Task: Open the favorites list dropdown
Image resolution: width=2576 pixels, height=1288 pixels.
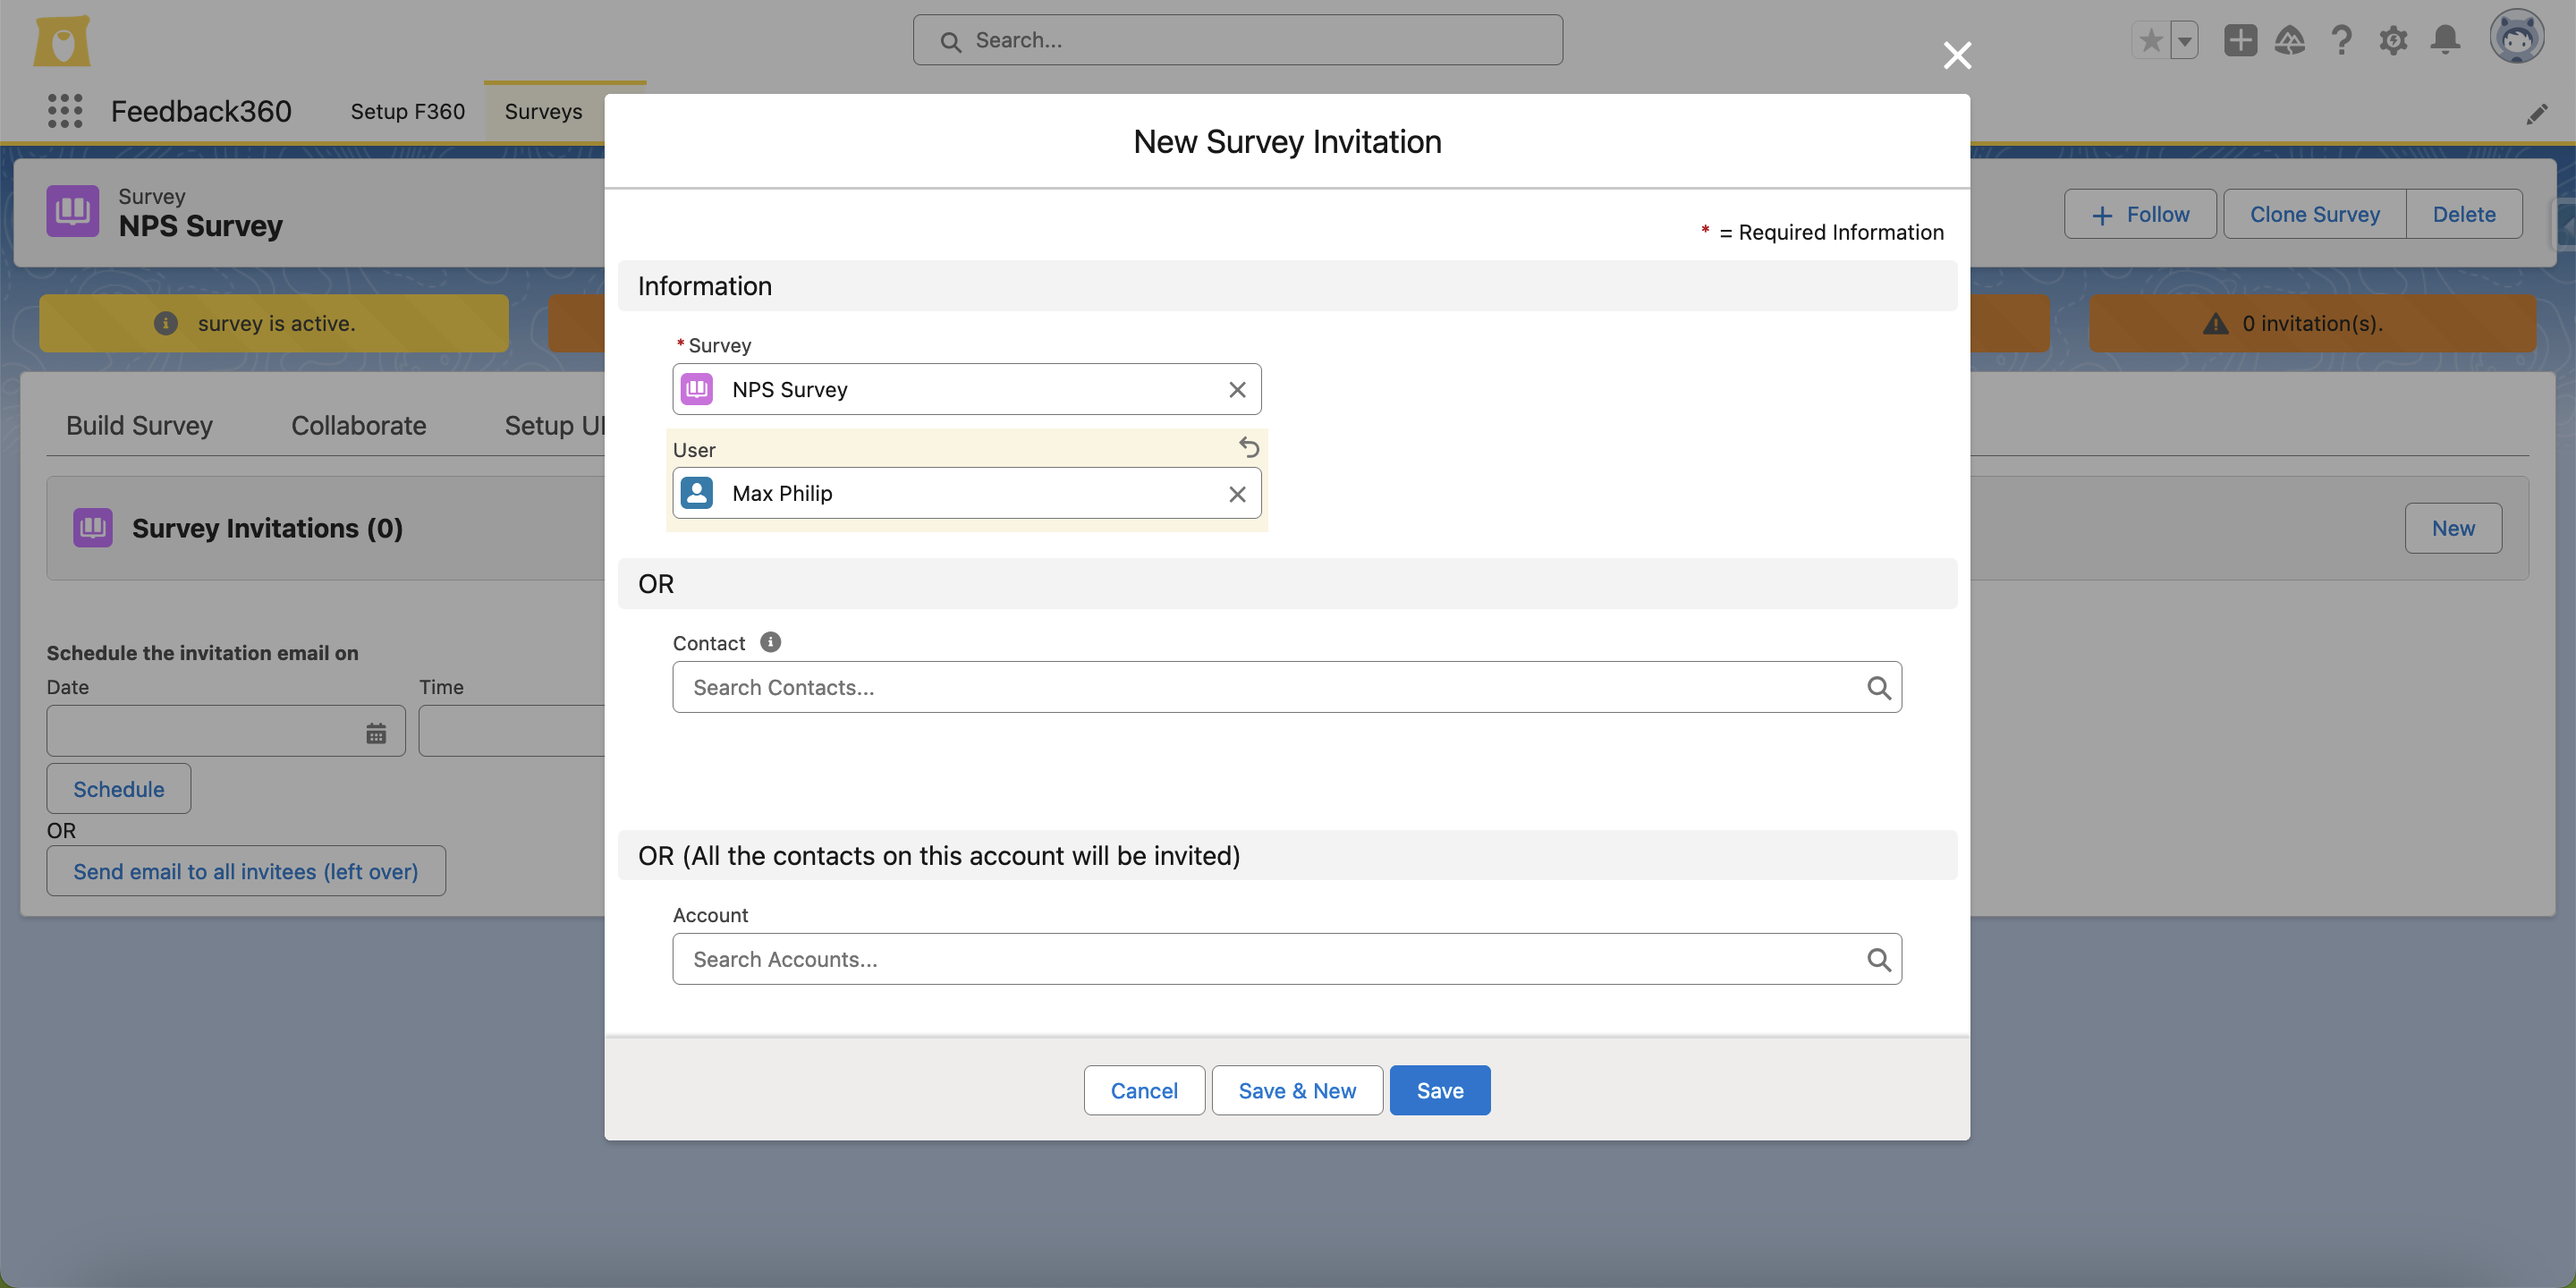Action: [2185, 41]
